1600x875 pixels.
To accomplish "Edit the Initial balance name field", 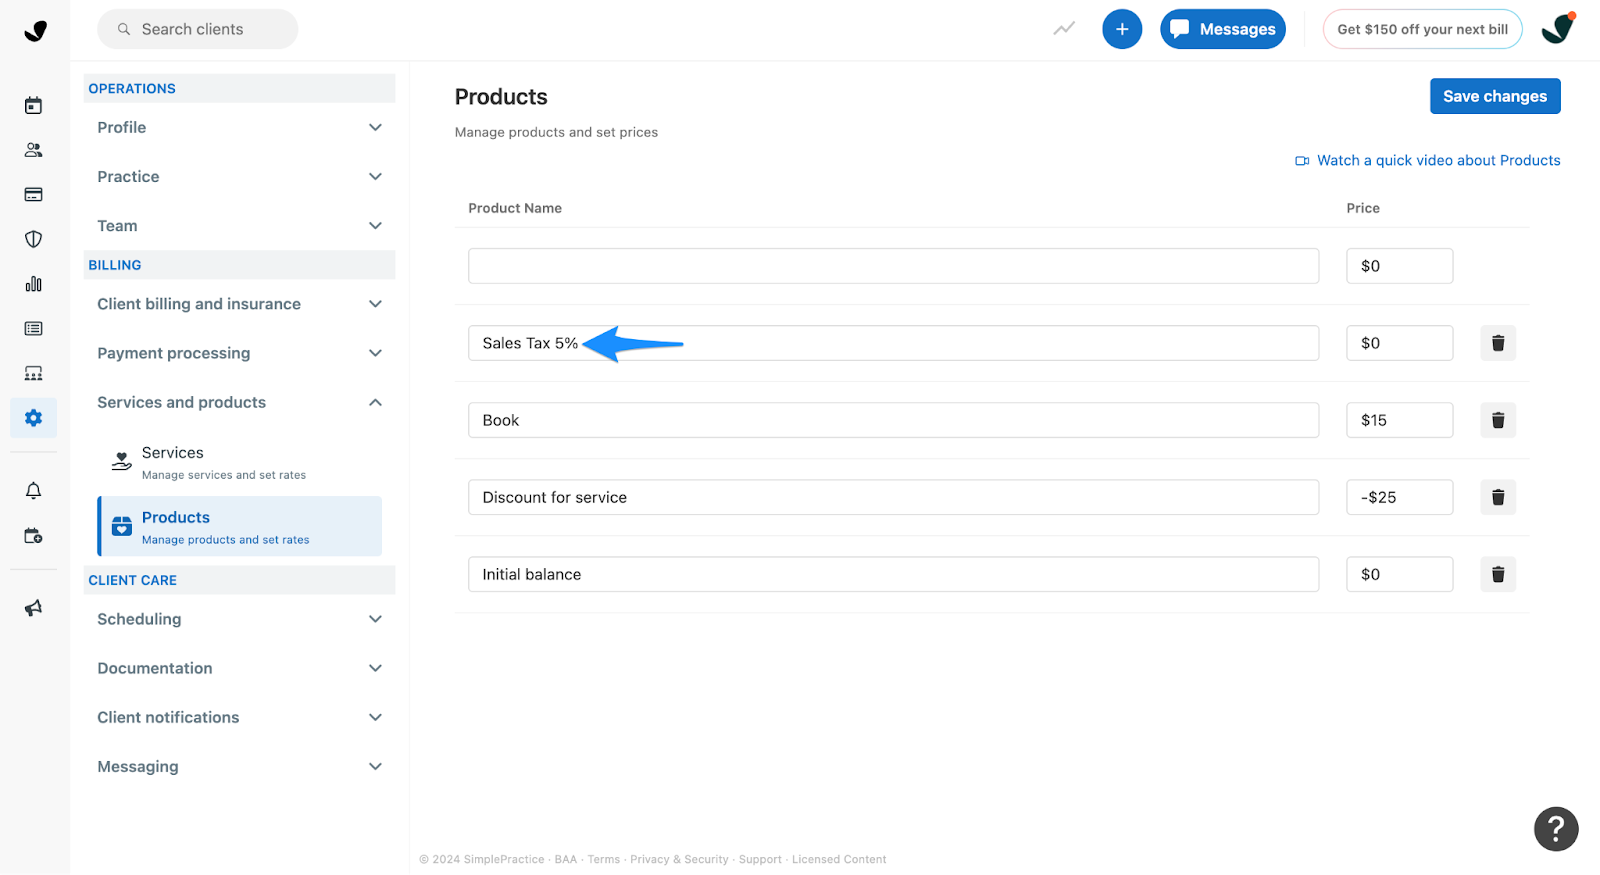I will tap(893, 574).
